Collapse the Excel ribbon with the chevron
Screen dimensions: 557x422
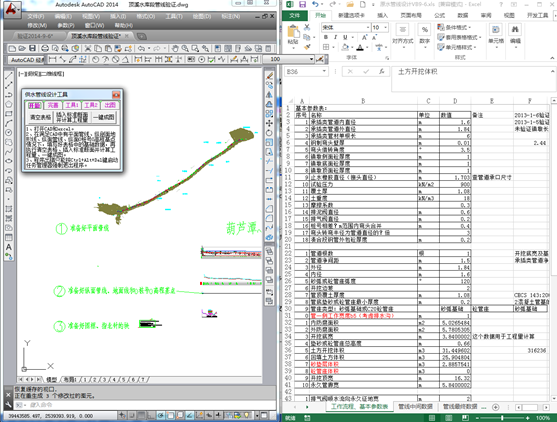pos(552,58)
